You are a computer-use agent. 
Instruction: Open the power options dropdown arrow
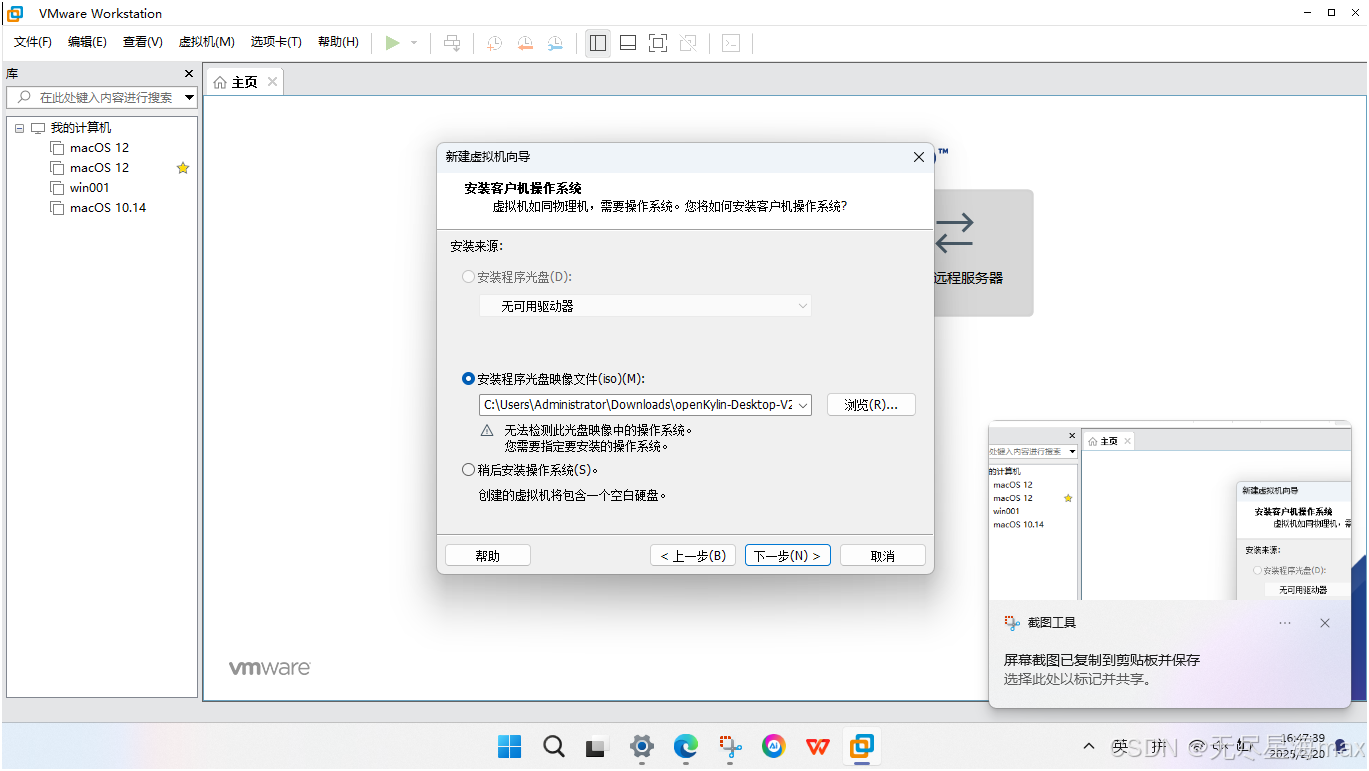(414, 43)
